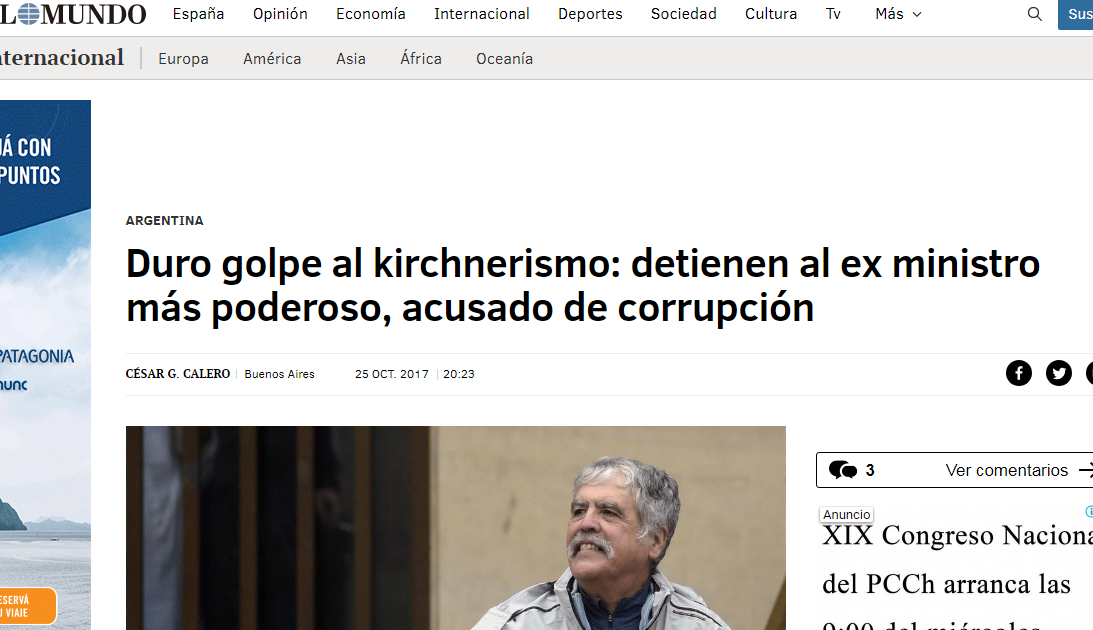Click the ad info icon
The width and height of the screenshot is (1093, 630).
[x=1090, y=512]
